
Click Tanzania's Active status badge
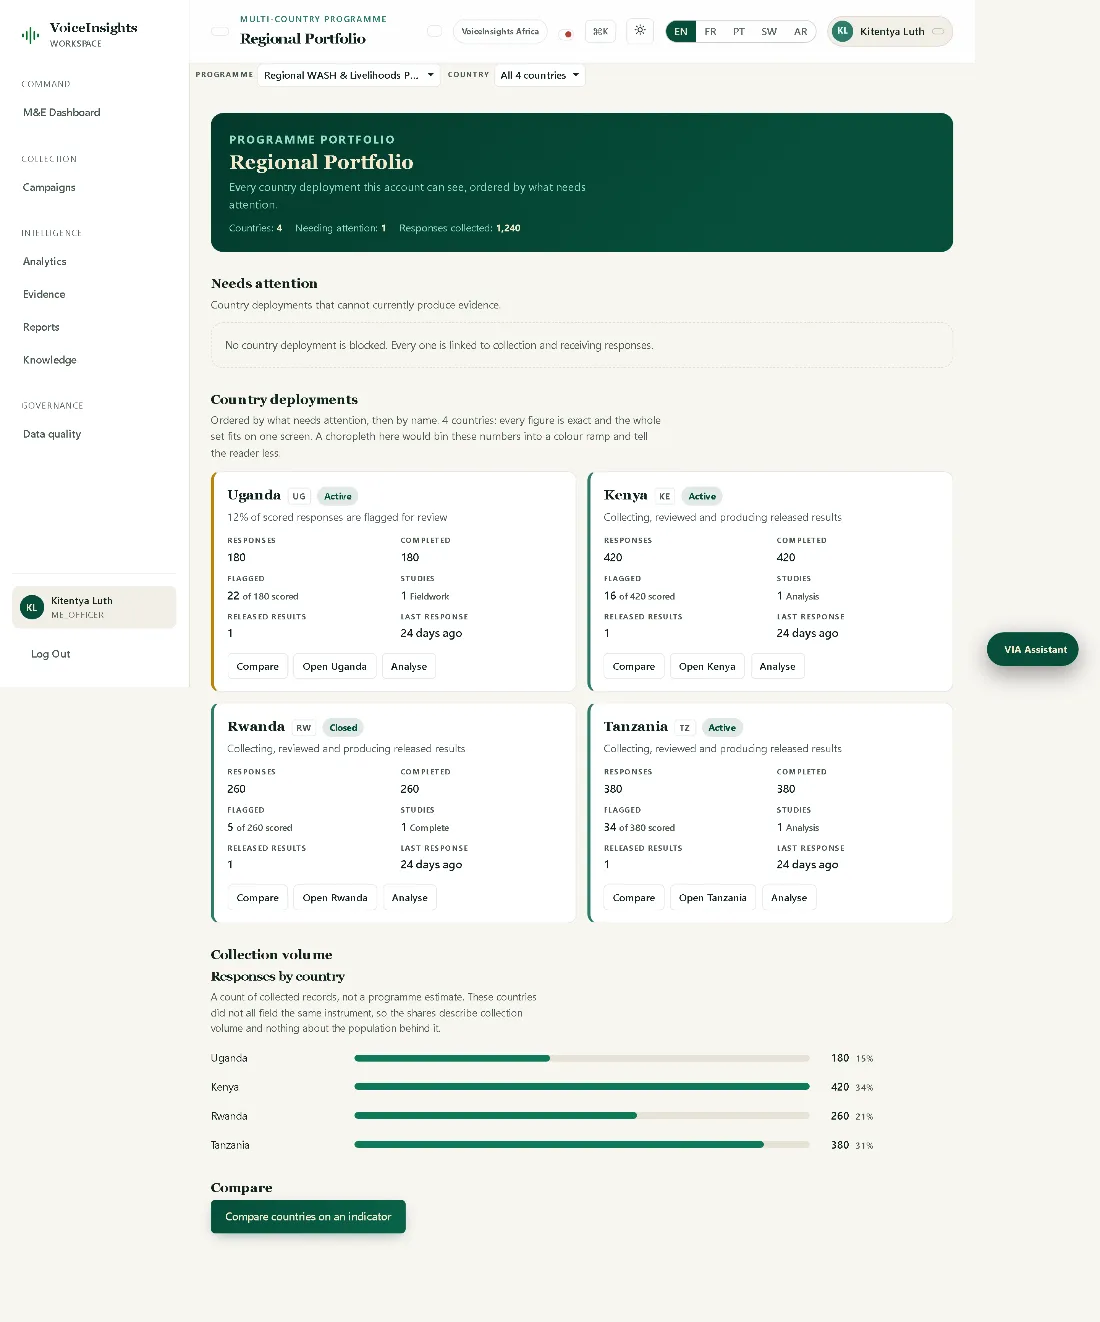tap(722, 728)
